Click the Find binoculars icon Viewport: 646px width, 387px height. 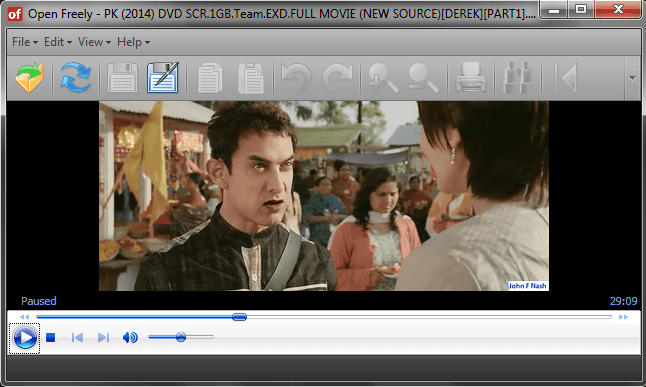point(518,77)
